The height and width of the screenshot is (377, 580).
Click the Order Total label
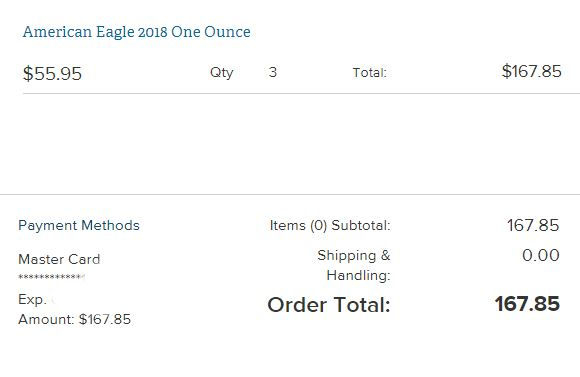[329, 305]
